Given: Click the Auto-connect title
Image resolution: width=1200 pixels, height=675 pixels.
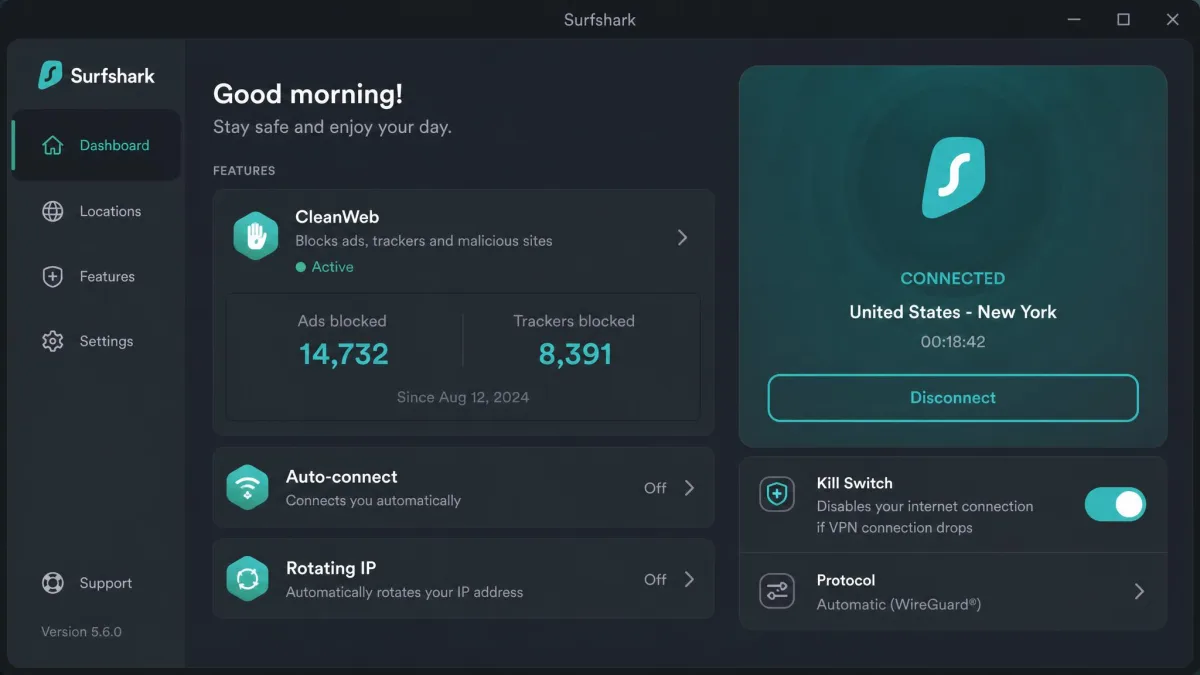Looking at the screenshot, I should [342, 477].
